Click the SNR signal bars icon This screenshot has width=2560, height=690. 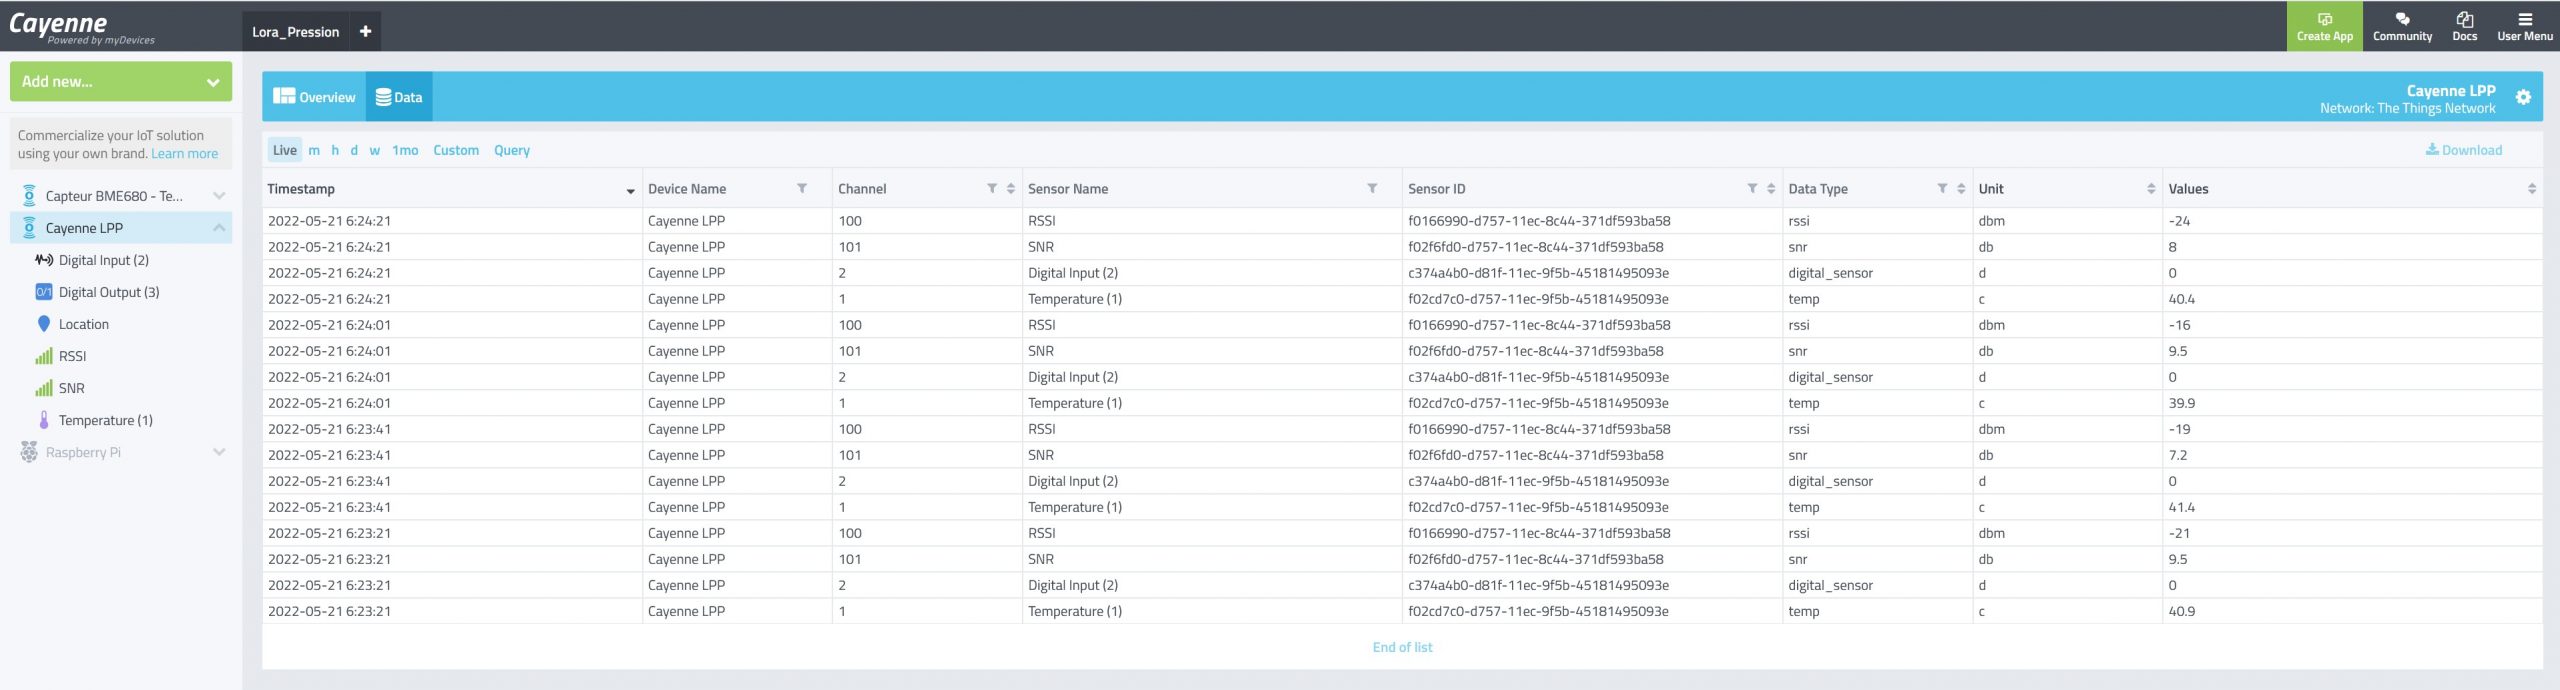tap(44, 388)
